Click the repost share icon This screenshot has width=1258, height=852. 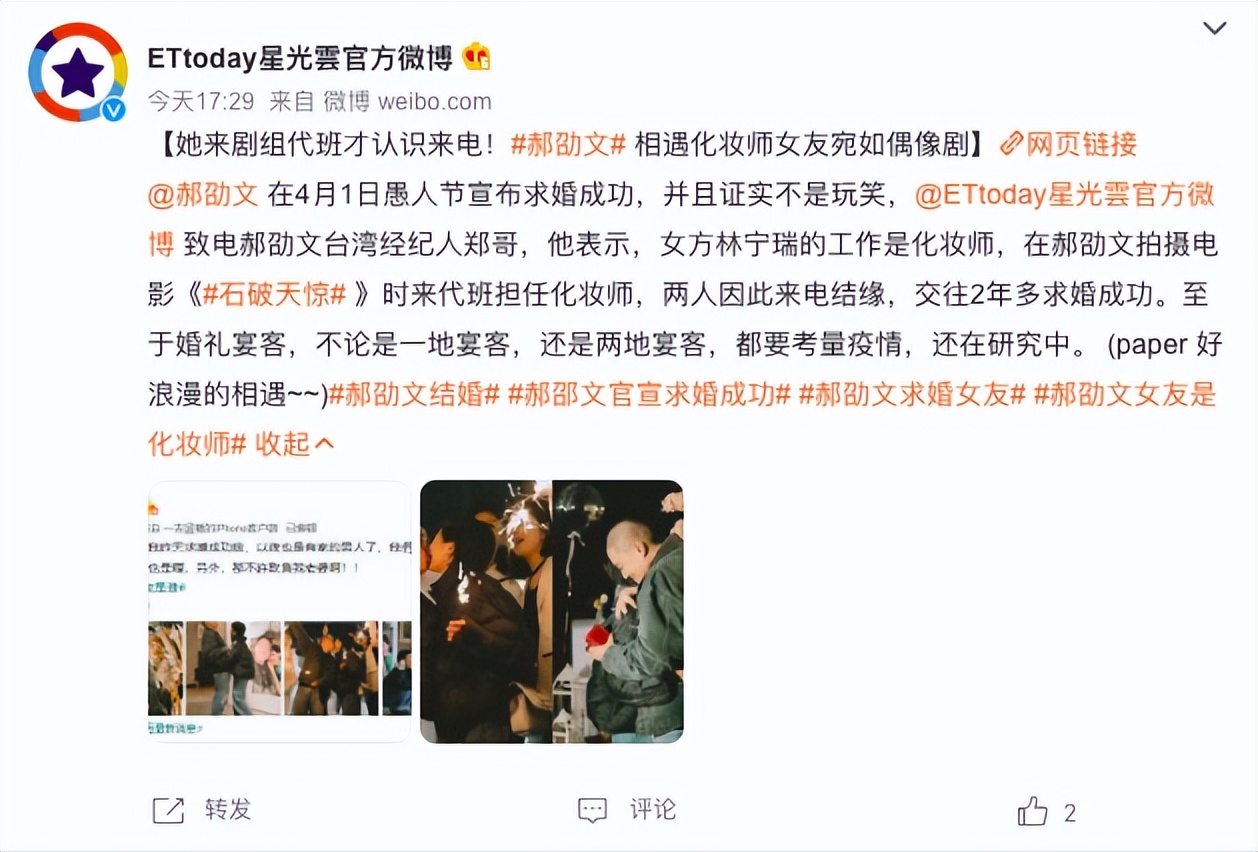tap(168, 810)
